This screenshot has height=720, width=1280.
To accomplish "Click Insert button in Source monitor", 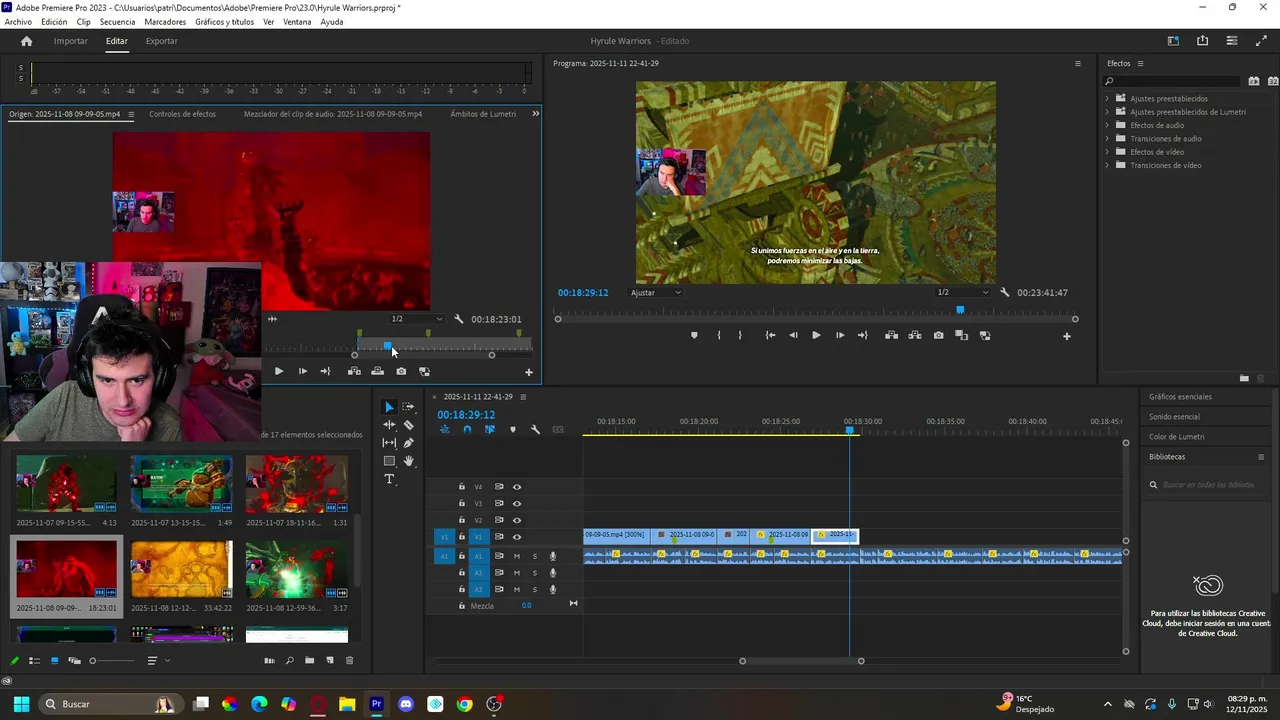I will (354, 372).
